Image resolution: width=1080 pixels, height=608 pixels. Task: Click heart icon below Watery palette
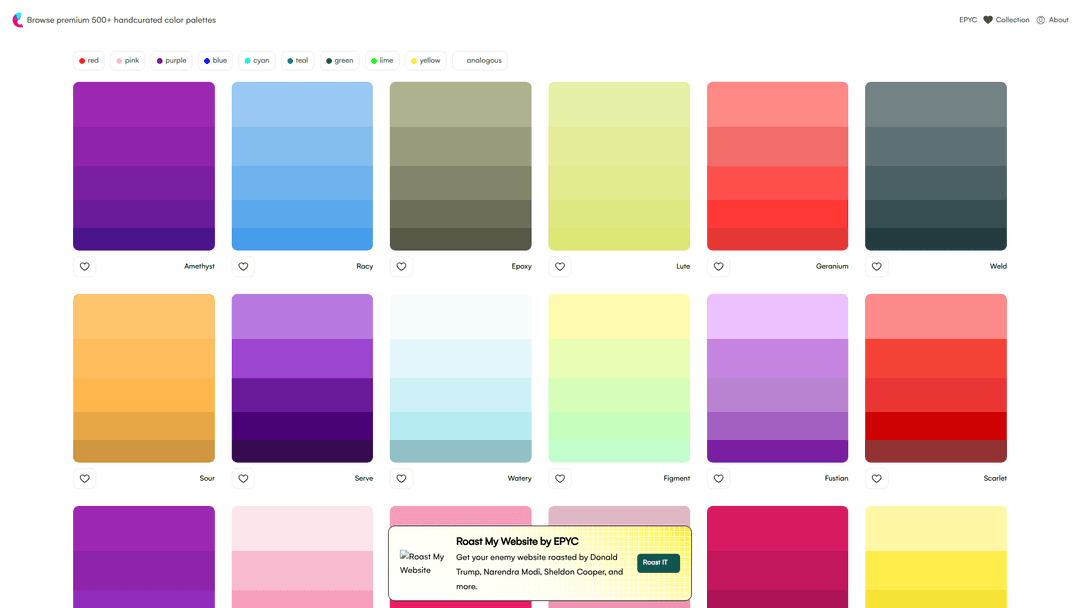pyautogui.click(x=401, y=479)
